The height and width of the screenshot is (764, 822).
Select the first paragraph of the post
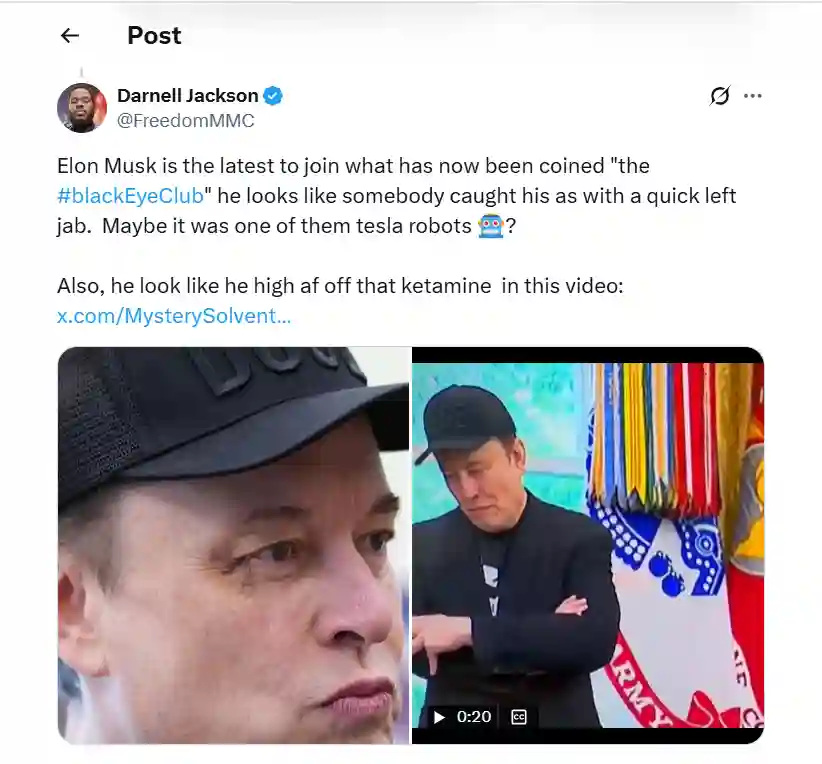coord(396,196)
